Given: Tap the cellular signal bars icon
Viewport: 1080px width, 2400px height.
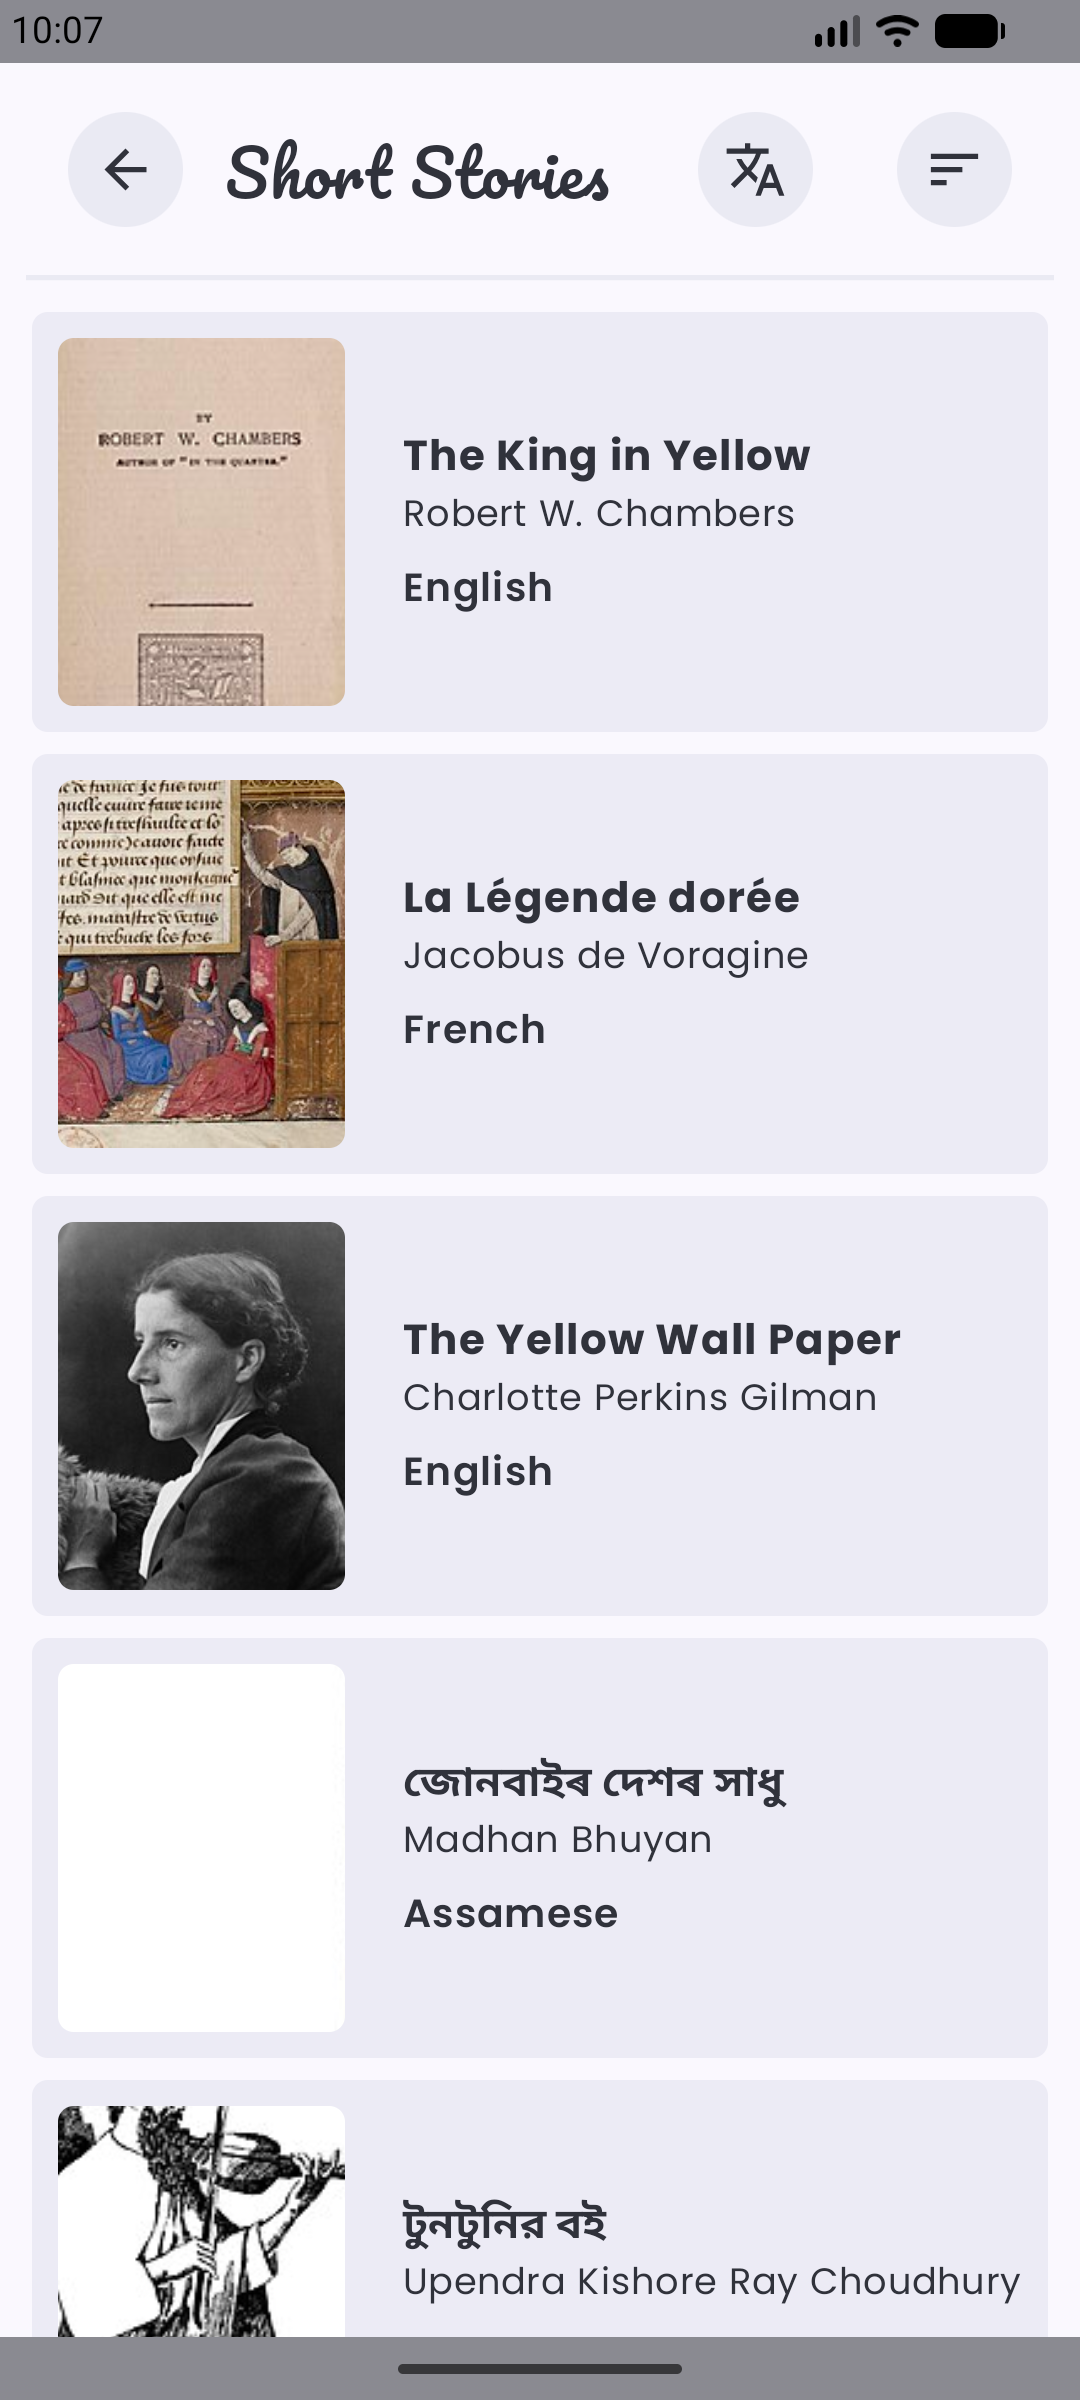Looking at the screenshot, I should point(836,31).
